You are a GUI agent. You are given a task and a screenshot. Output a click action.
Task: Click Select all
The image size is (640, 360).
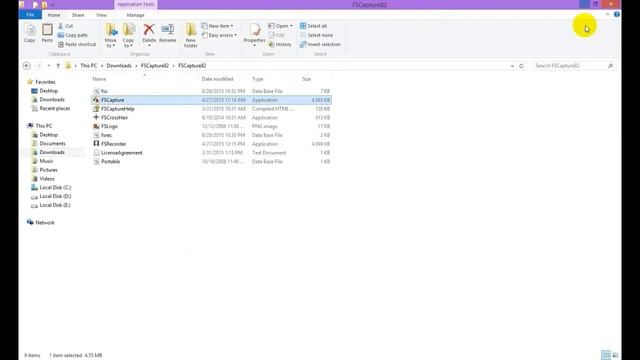(x=313, y=26)
